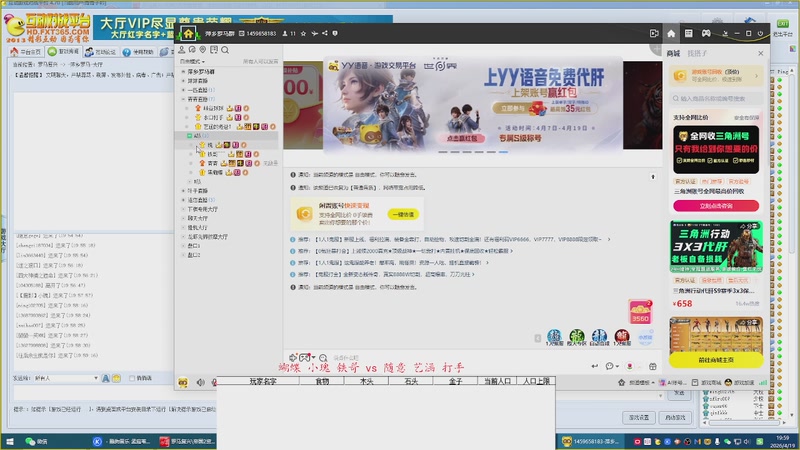Click the pin icon beside the top announcement

653,177
